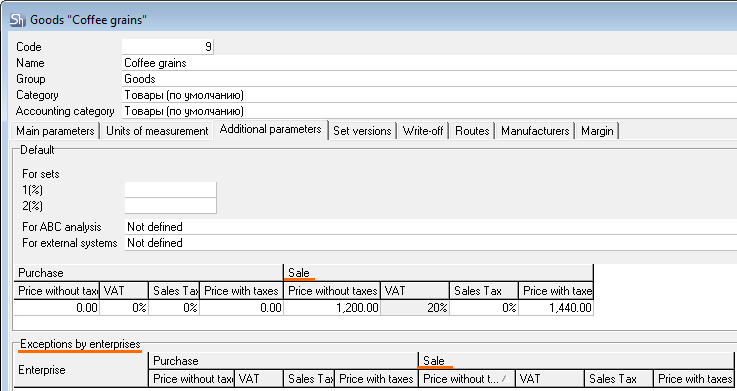Click the For sets 1(%) input box
Viewport: 737px width, 391px height.
[x=171, y=190]
